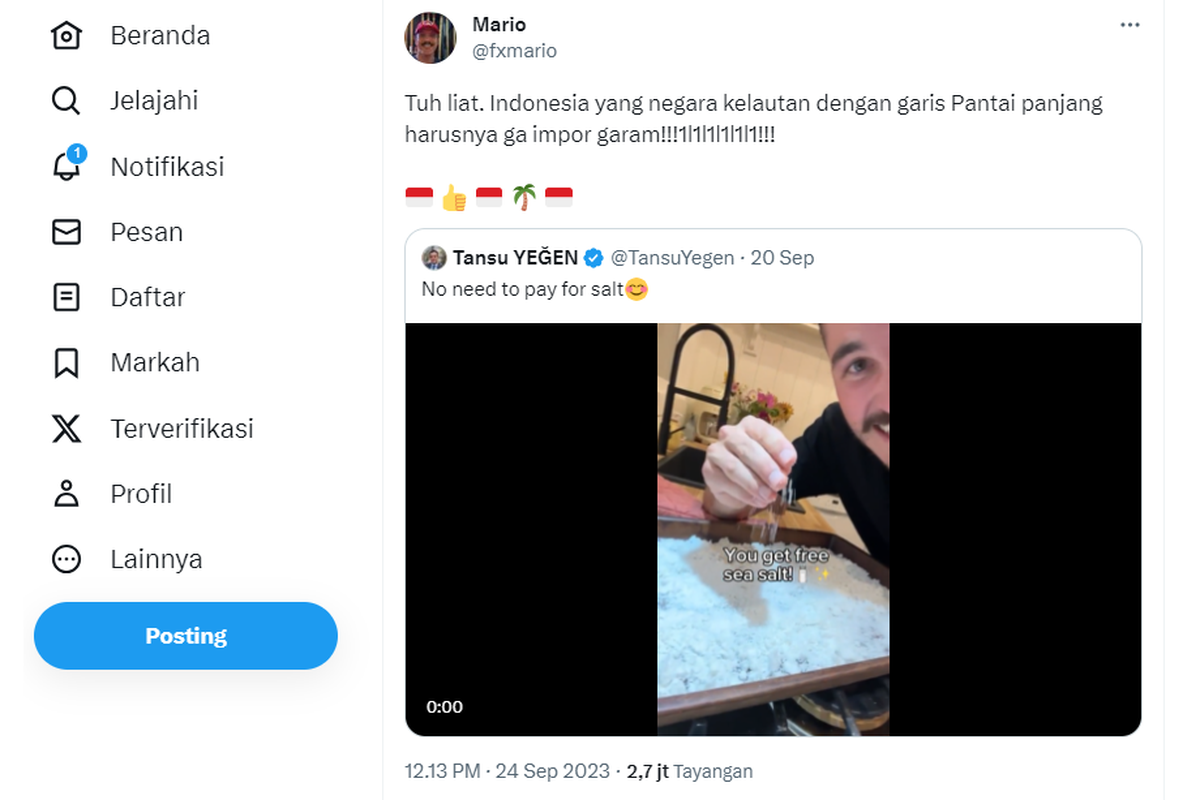Open the tweet's three-dot options menu
This screenshot has height=800, width=1200.
[x=1130, y=25]
